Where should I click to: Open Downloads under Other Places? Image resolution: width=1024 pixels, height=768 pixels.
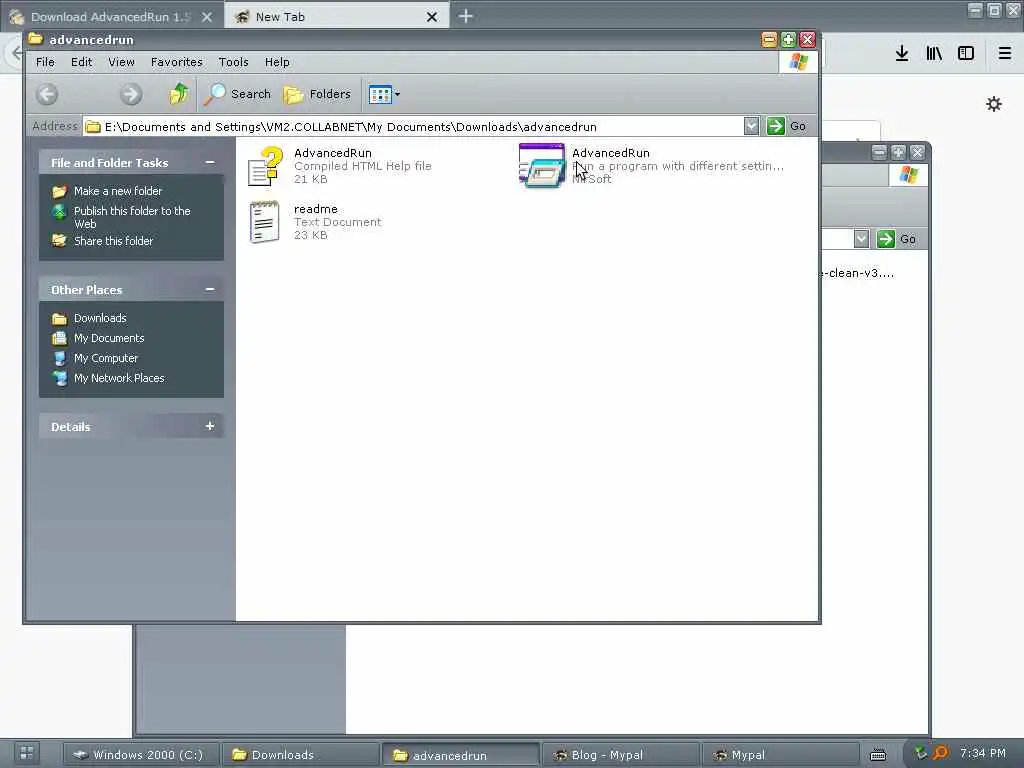[x=100, y=318]
